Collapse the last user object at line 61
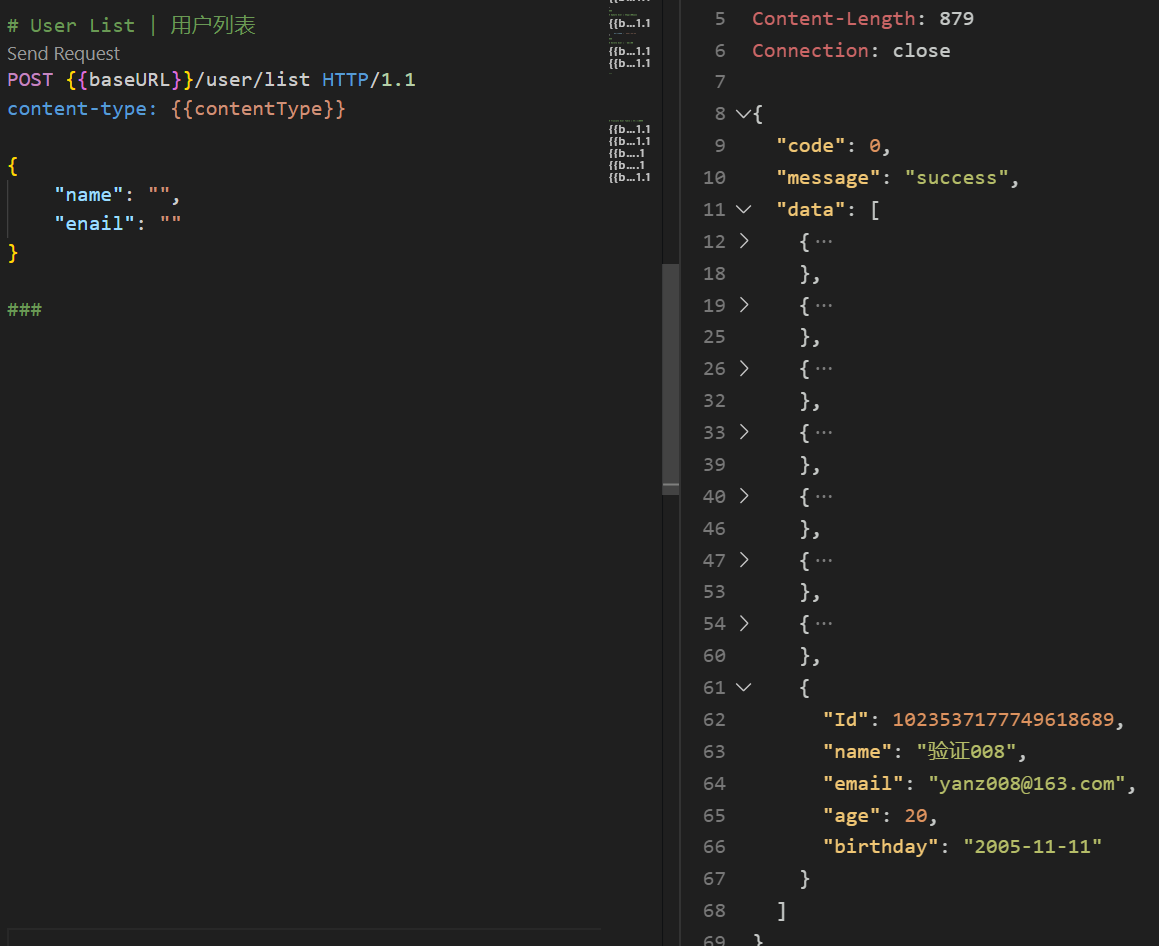Image resolution: width=1159 pixels, height=946 pixels. point(743,688)
